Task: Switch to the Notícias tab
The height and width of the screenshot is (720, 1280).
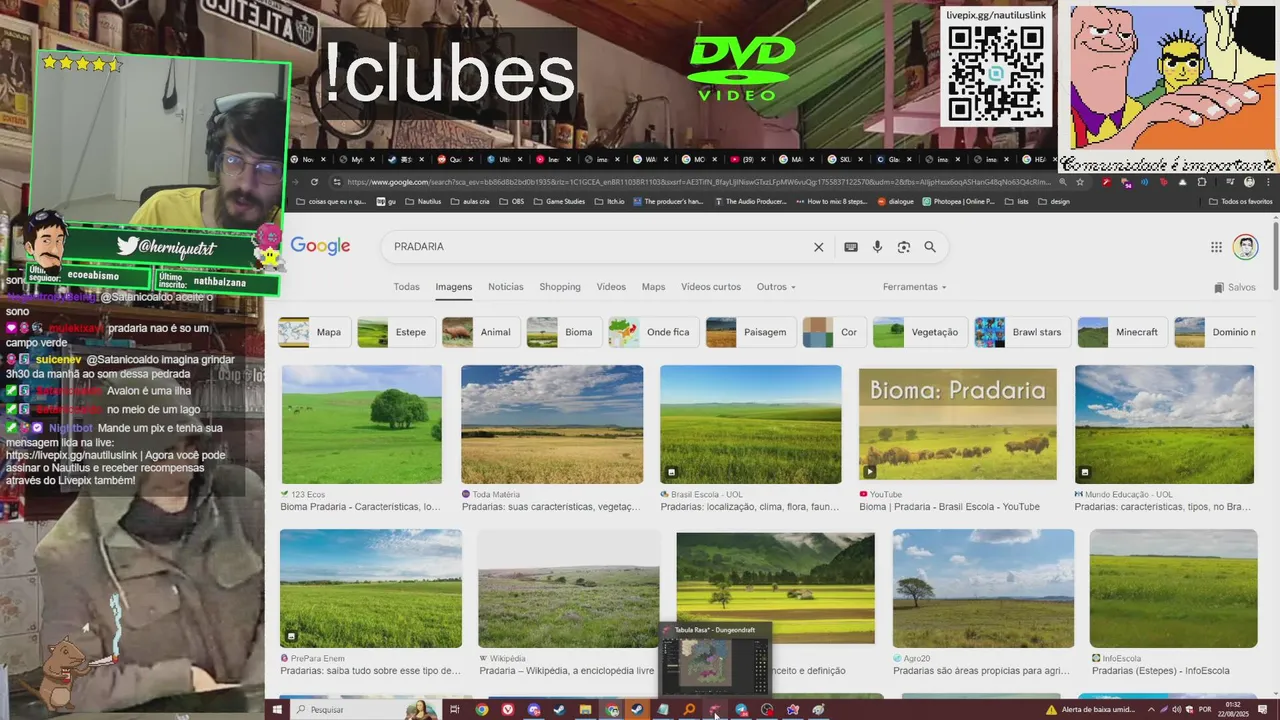Action: (x=506, y=287)
